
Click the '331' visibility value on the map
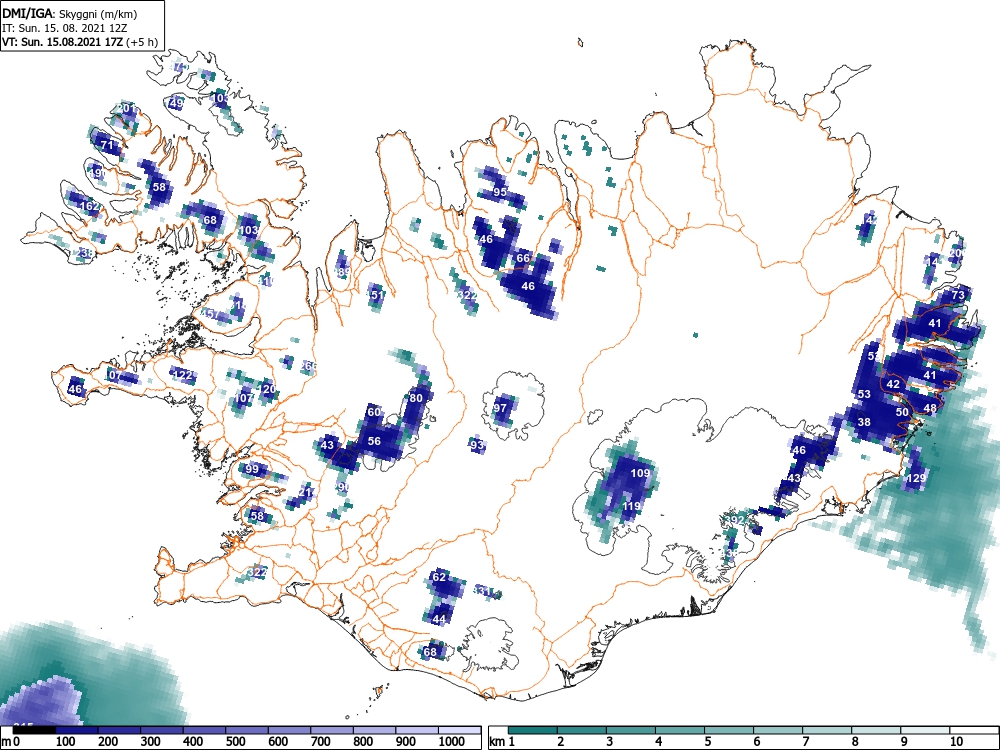483,592
